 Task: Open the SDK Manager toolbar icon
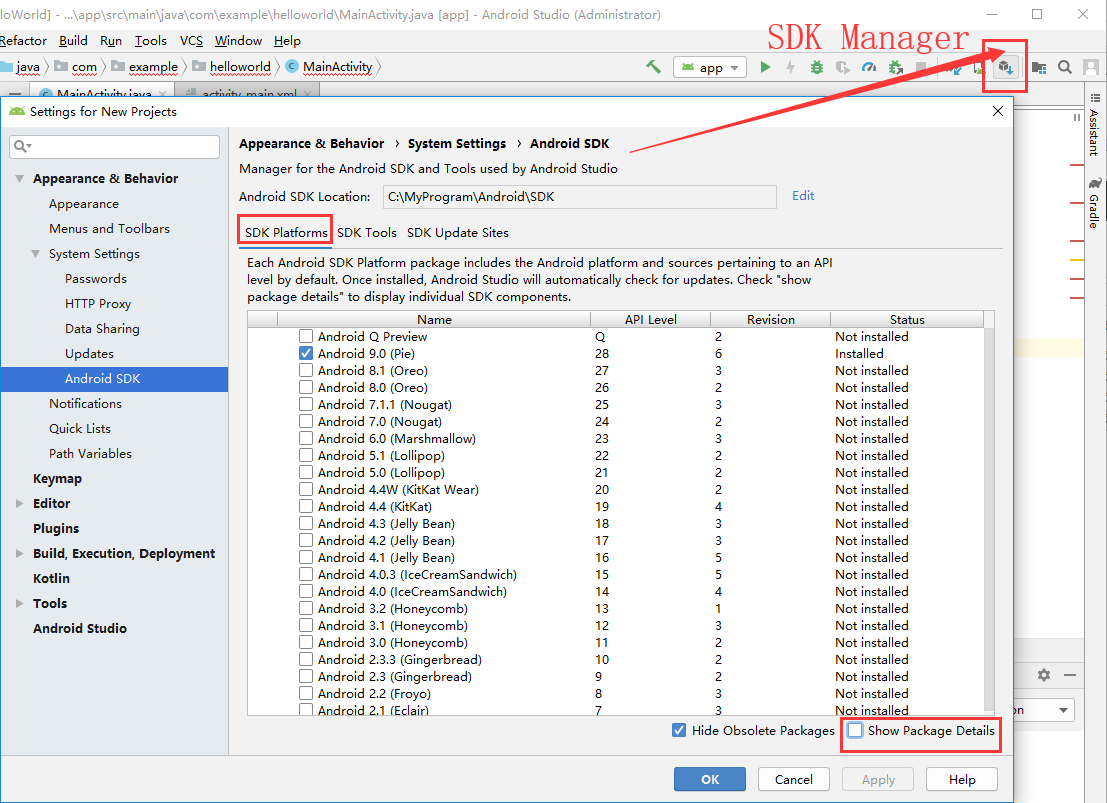tap(1005, 68)
